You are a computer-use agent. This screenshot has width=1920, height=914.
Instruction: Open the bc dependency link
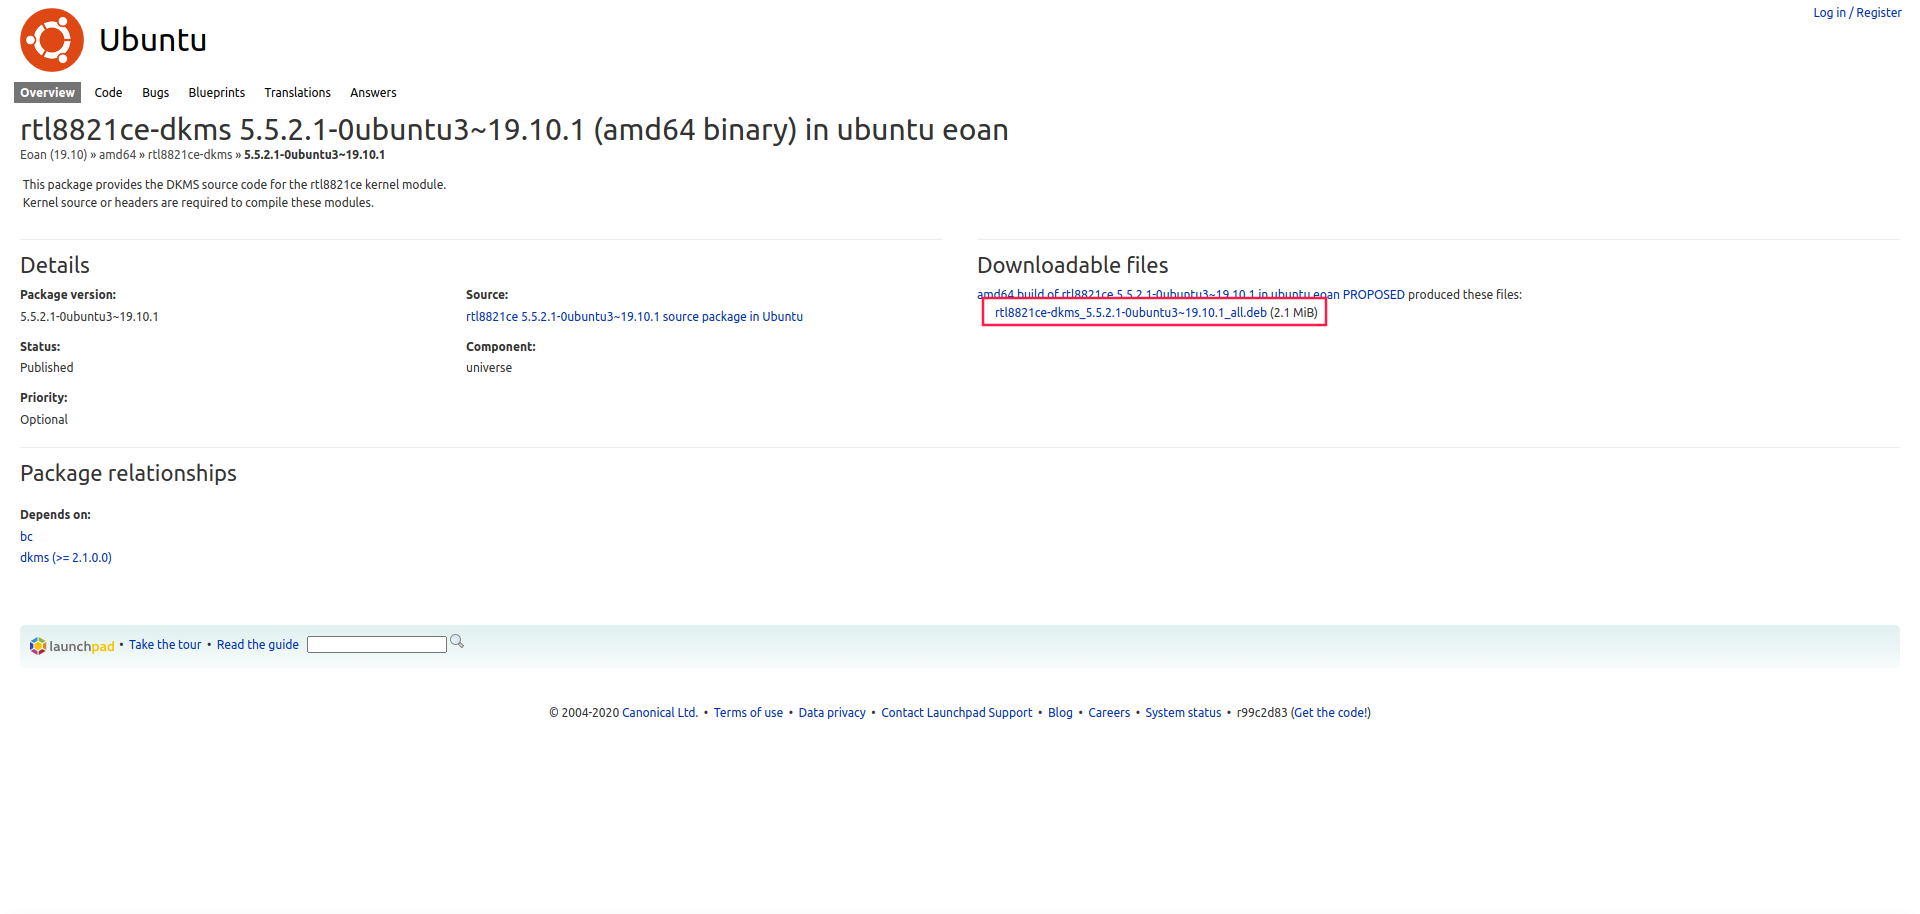click(x=26, y=537)
